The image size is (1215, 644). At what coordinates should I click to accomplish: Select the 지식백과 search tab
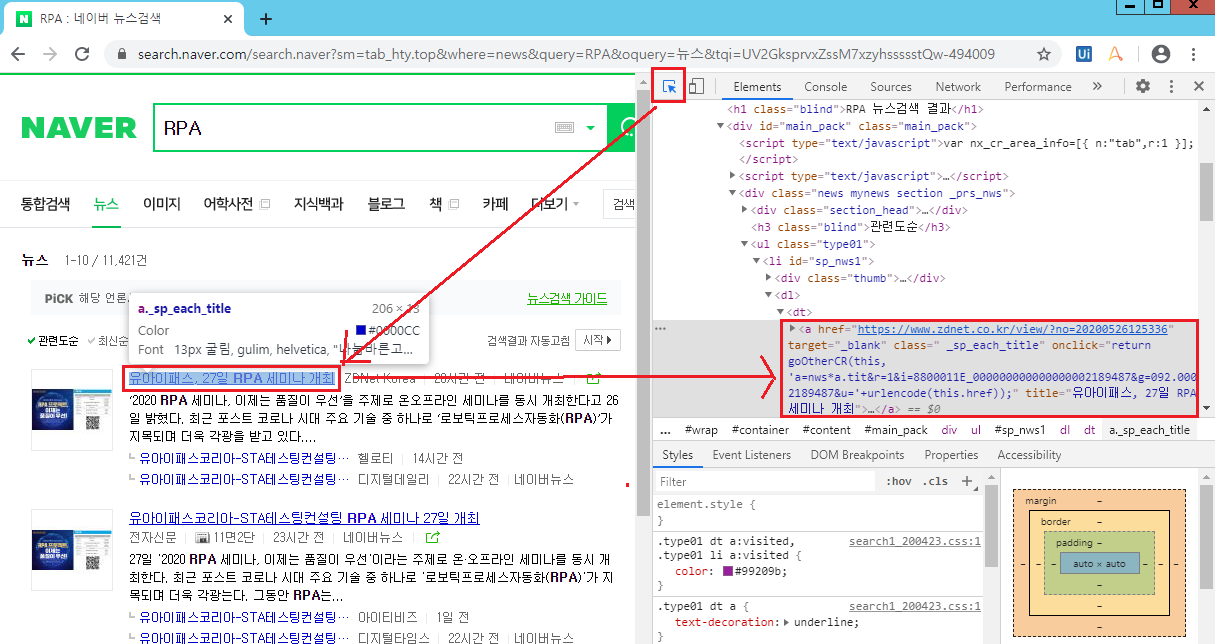click(x=318, y=204)
